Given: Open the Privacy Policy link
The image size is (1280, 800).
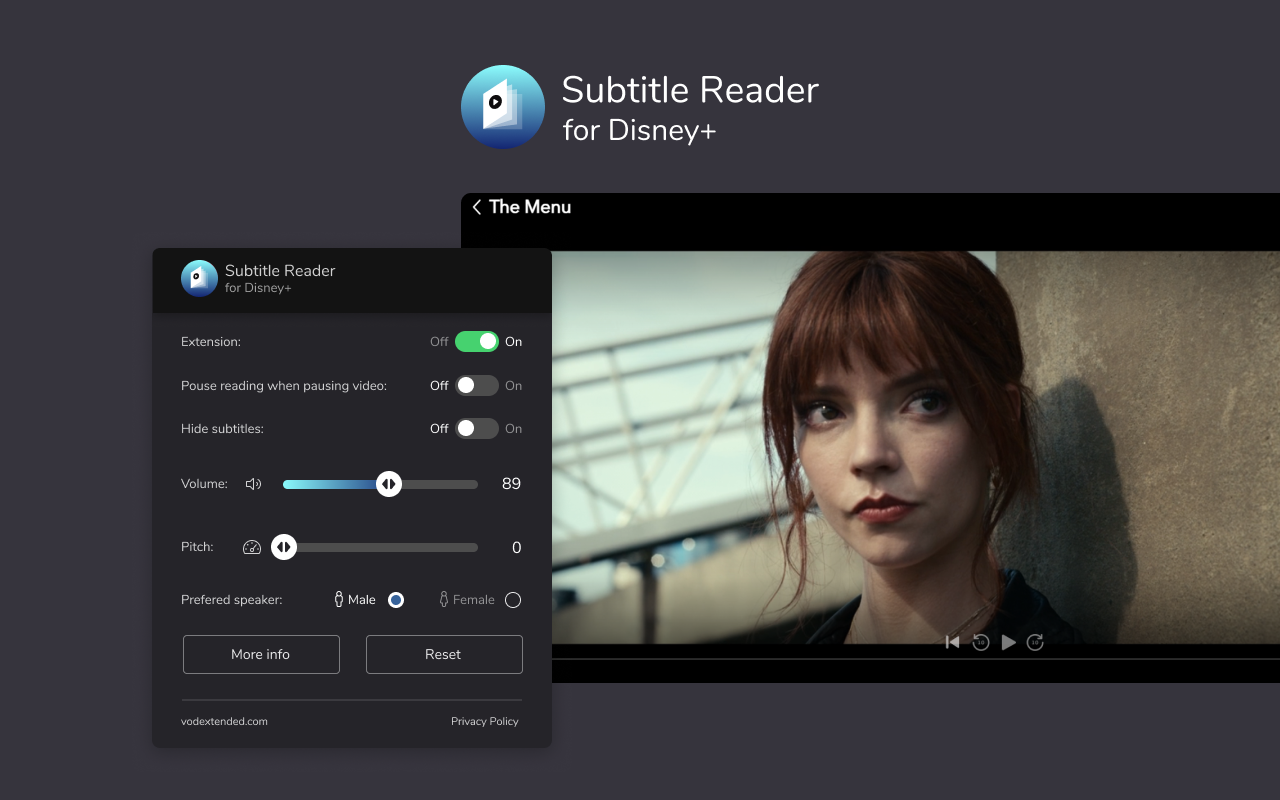Looking at the screenshot, I should click(485, 721).
